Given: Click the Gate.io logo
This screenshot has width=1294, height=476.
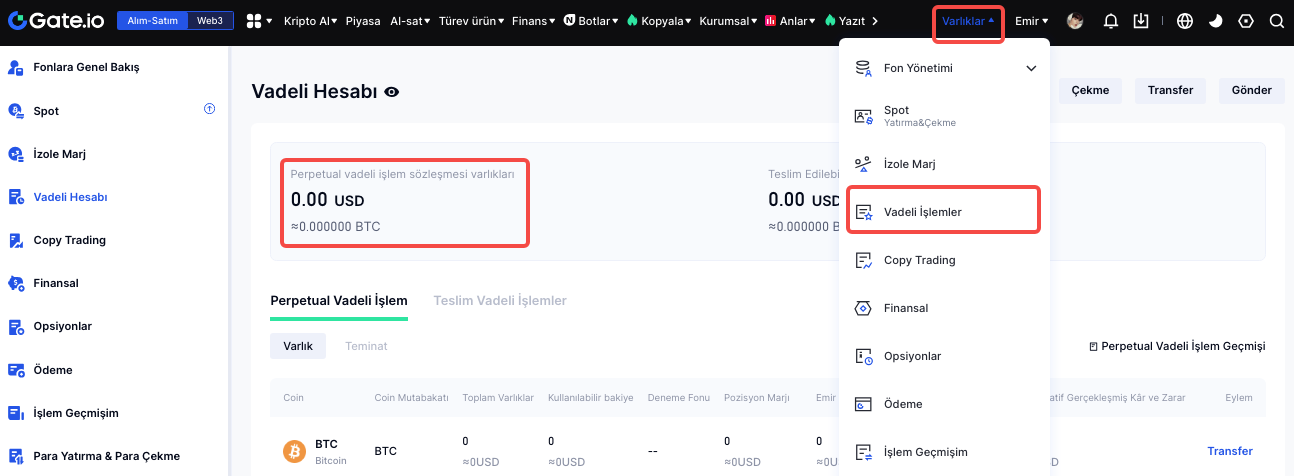Looking at the screenshot, I should point(54,21).
